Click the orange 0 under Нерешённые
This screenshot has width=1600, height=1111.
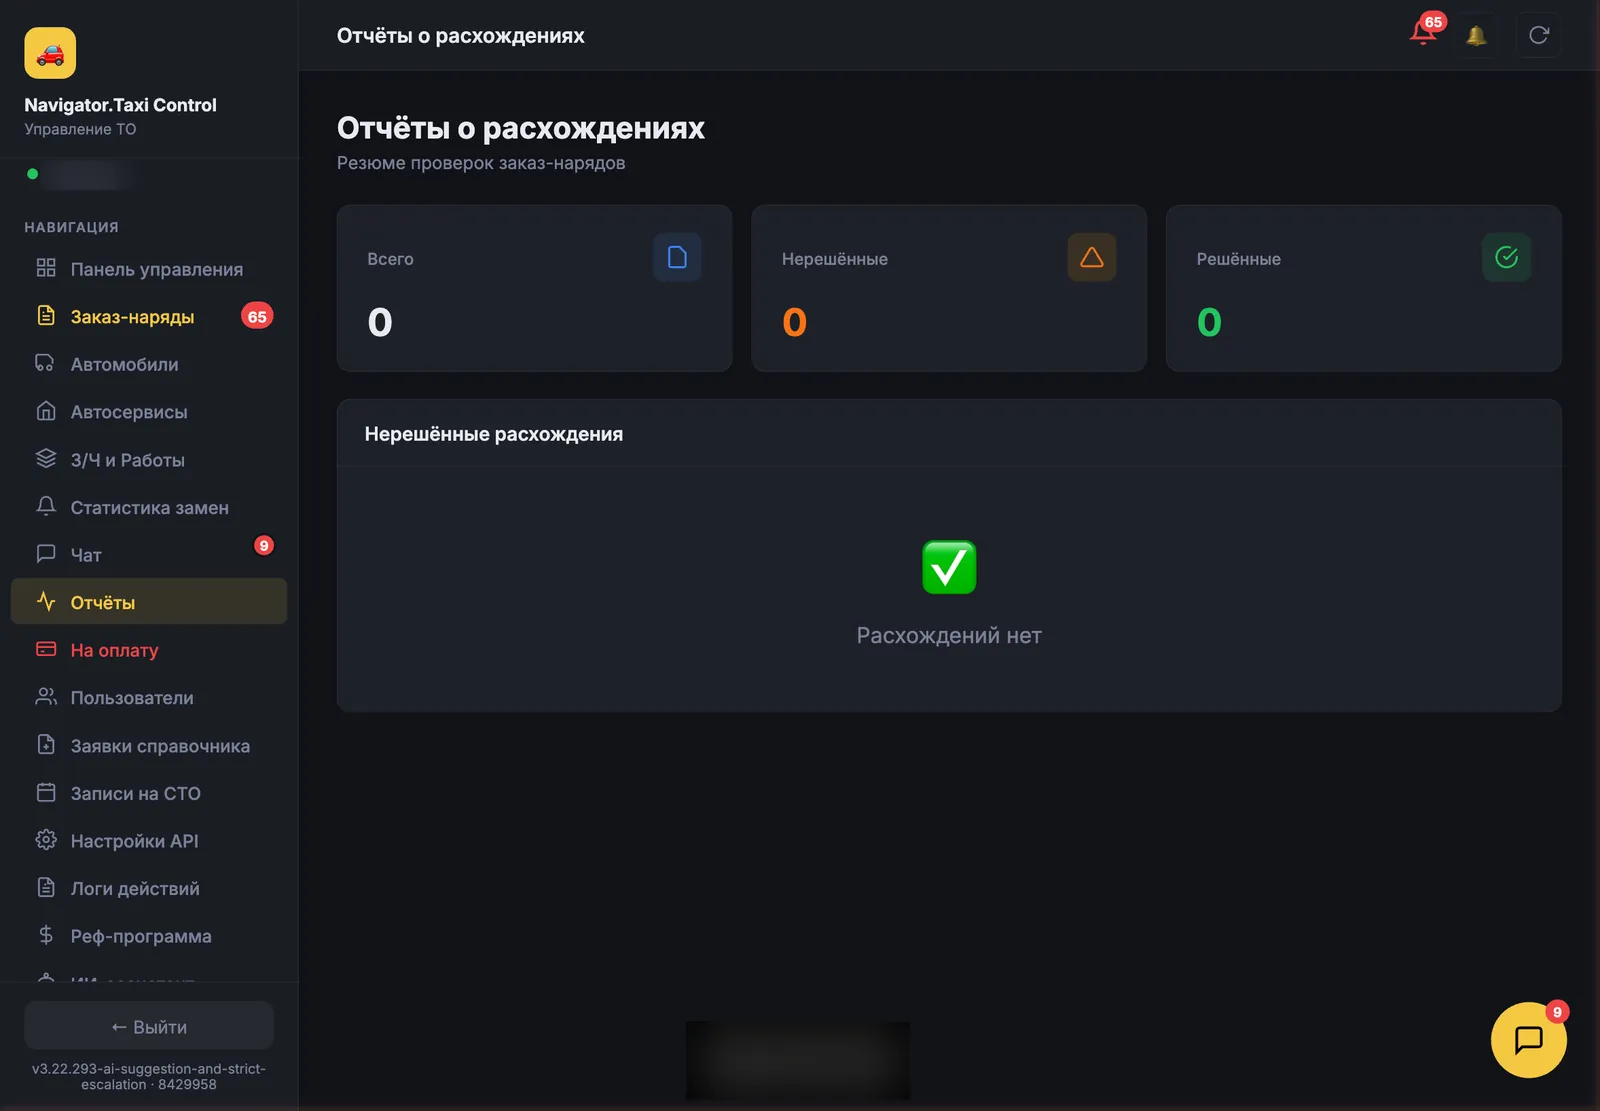[x=794, y=322]
